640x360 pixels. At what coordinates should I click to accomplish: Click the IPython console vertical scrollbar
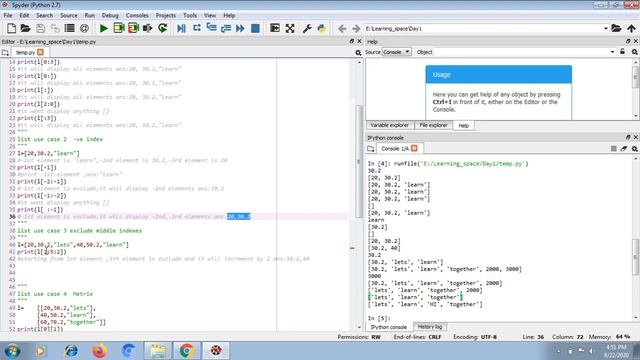636,257
